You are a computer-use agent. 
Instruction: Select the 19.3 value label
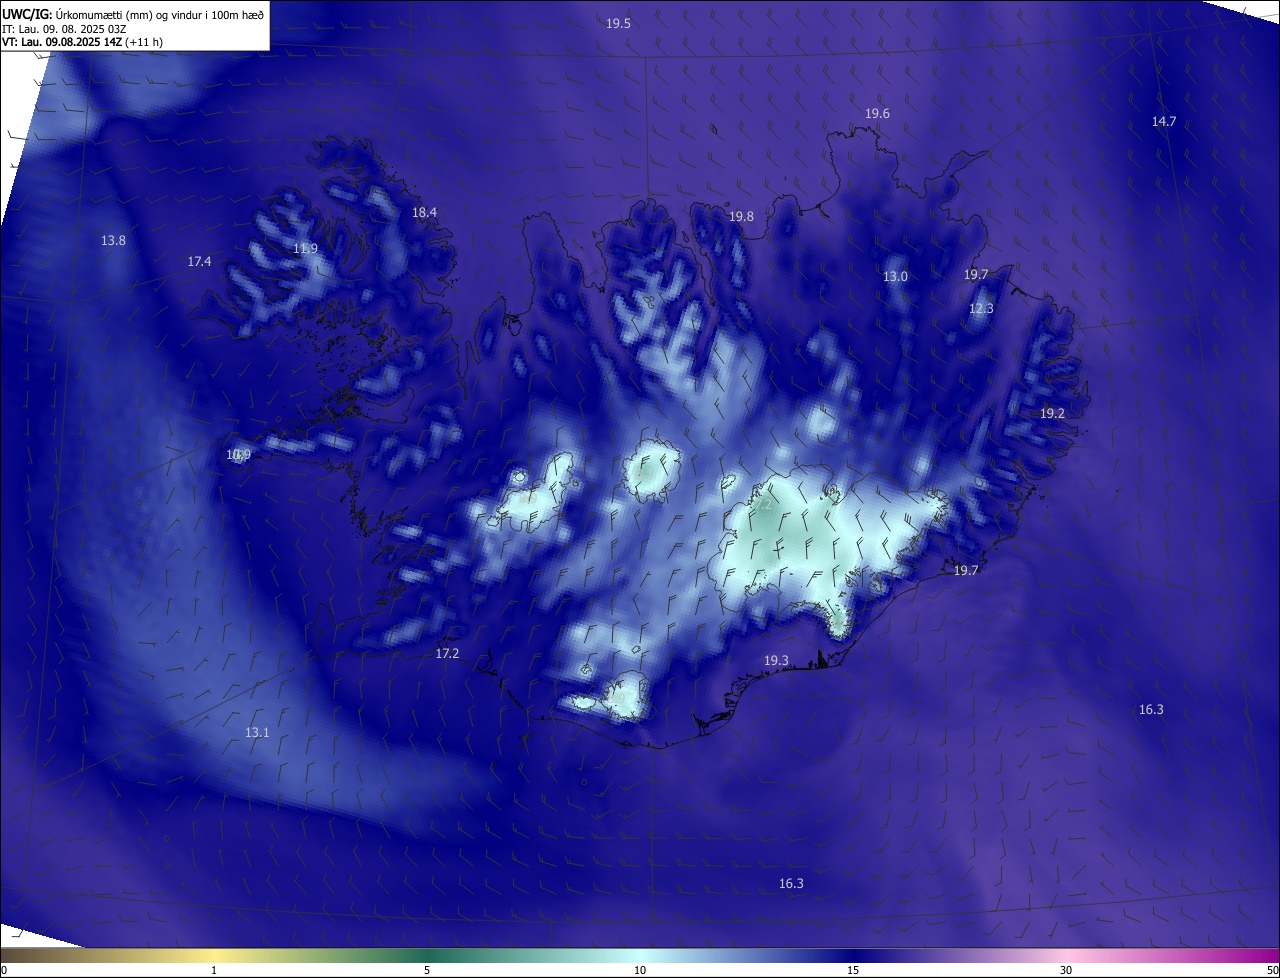click(x=776, y=660)
